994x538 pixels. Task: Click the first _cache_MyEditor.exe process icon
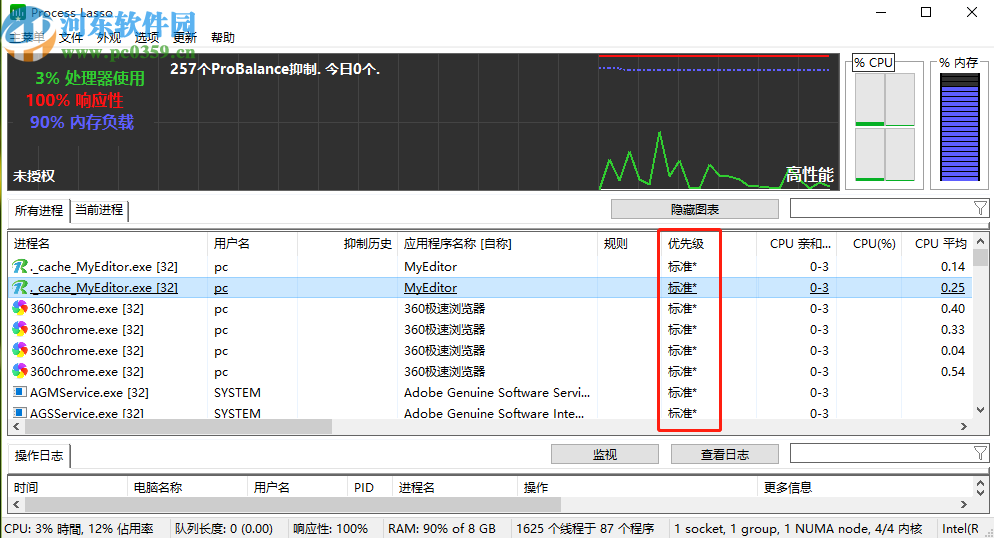pos(20,267)
